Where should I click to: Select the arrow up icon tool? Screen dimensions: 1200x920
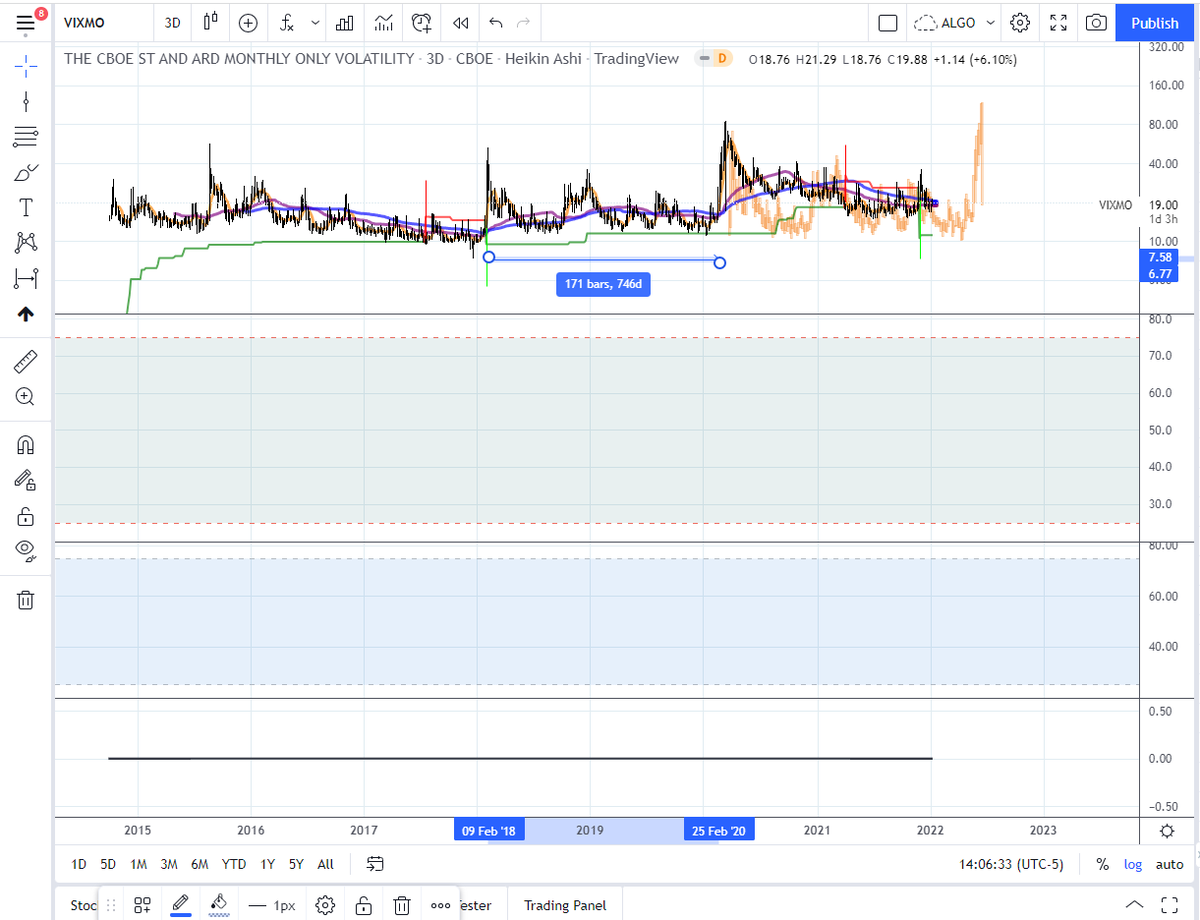[x=26, y=313]
